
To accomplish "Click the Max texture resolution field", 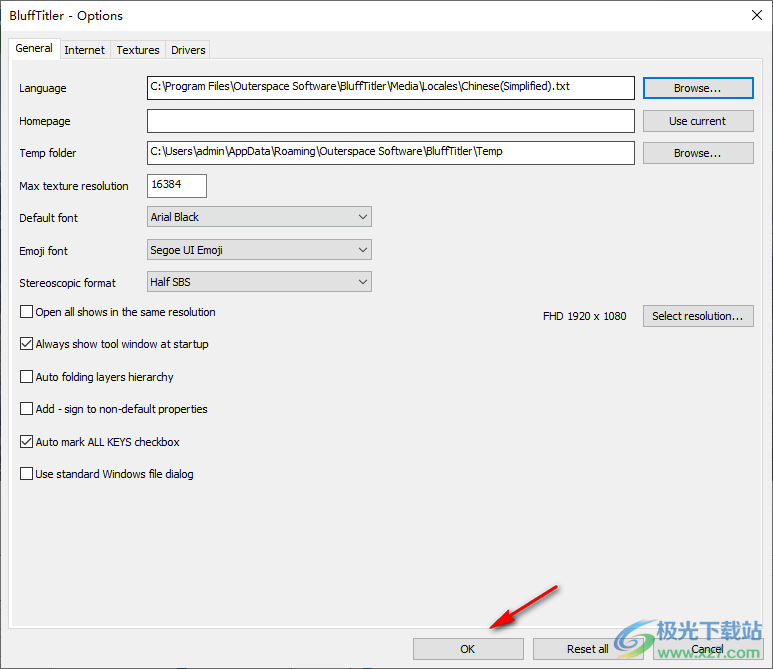I will (177, 186).
